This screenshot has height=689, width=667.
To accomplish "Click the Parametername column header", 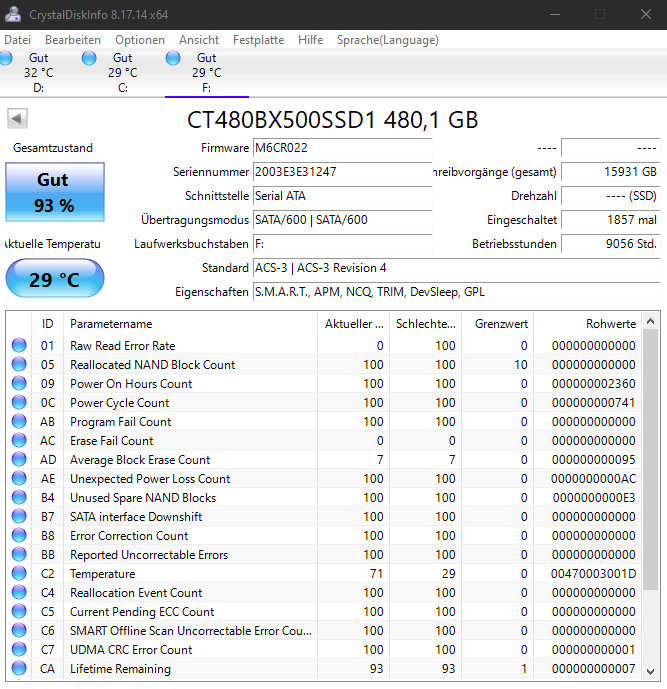I will click(x=190, y=324).
